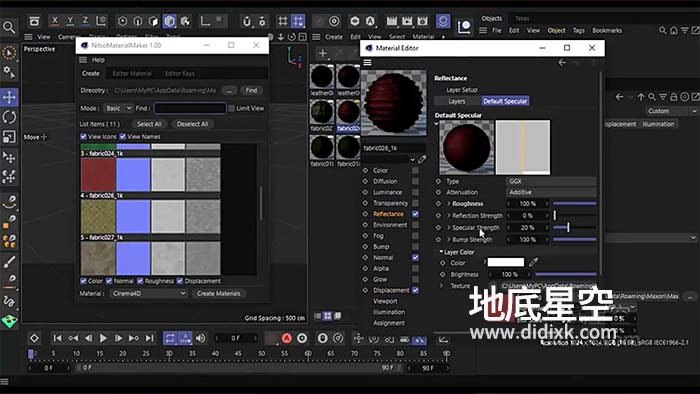The image size is (700, 394).
Task: Toggle X axis lock
Action: click(55, 21)
